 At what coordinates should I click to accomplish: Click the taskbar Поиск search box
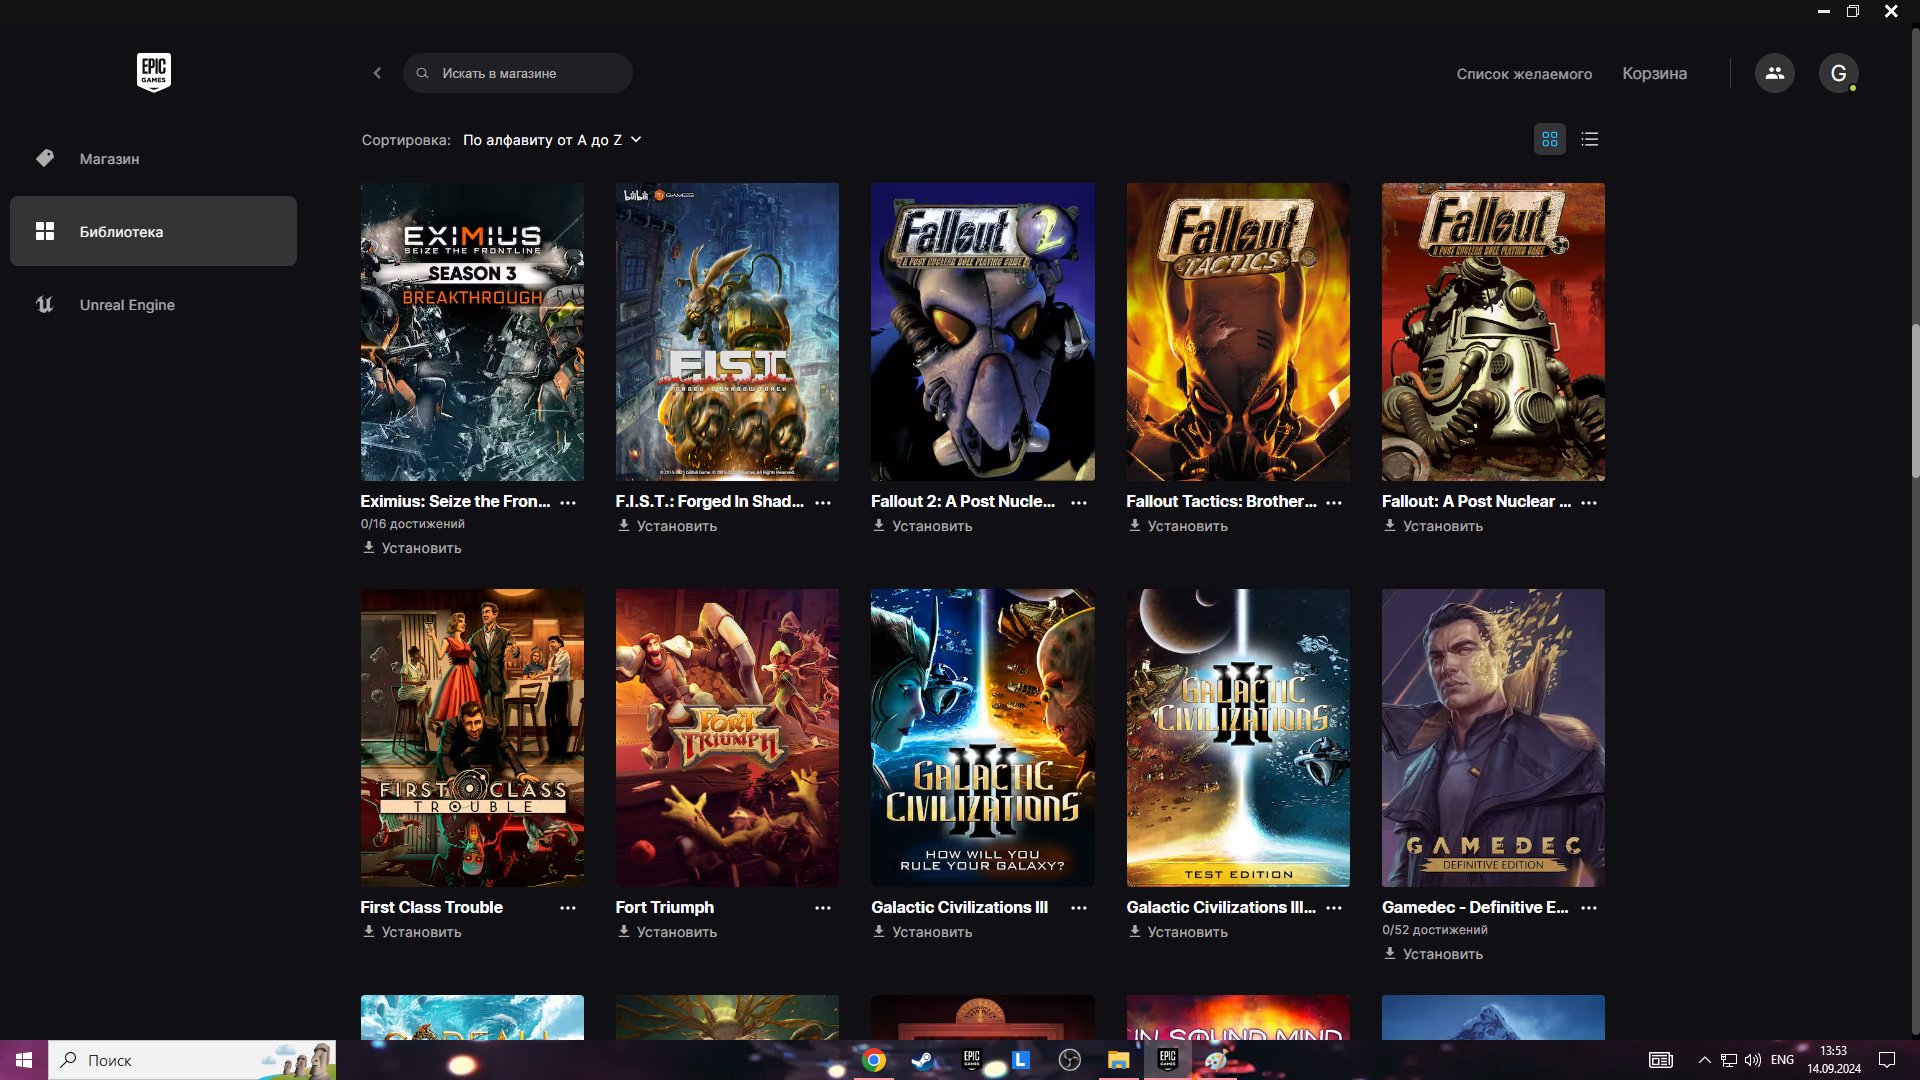(x=192, y=1060)
